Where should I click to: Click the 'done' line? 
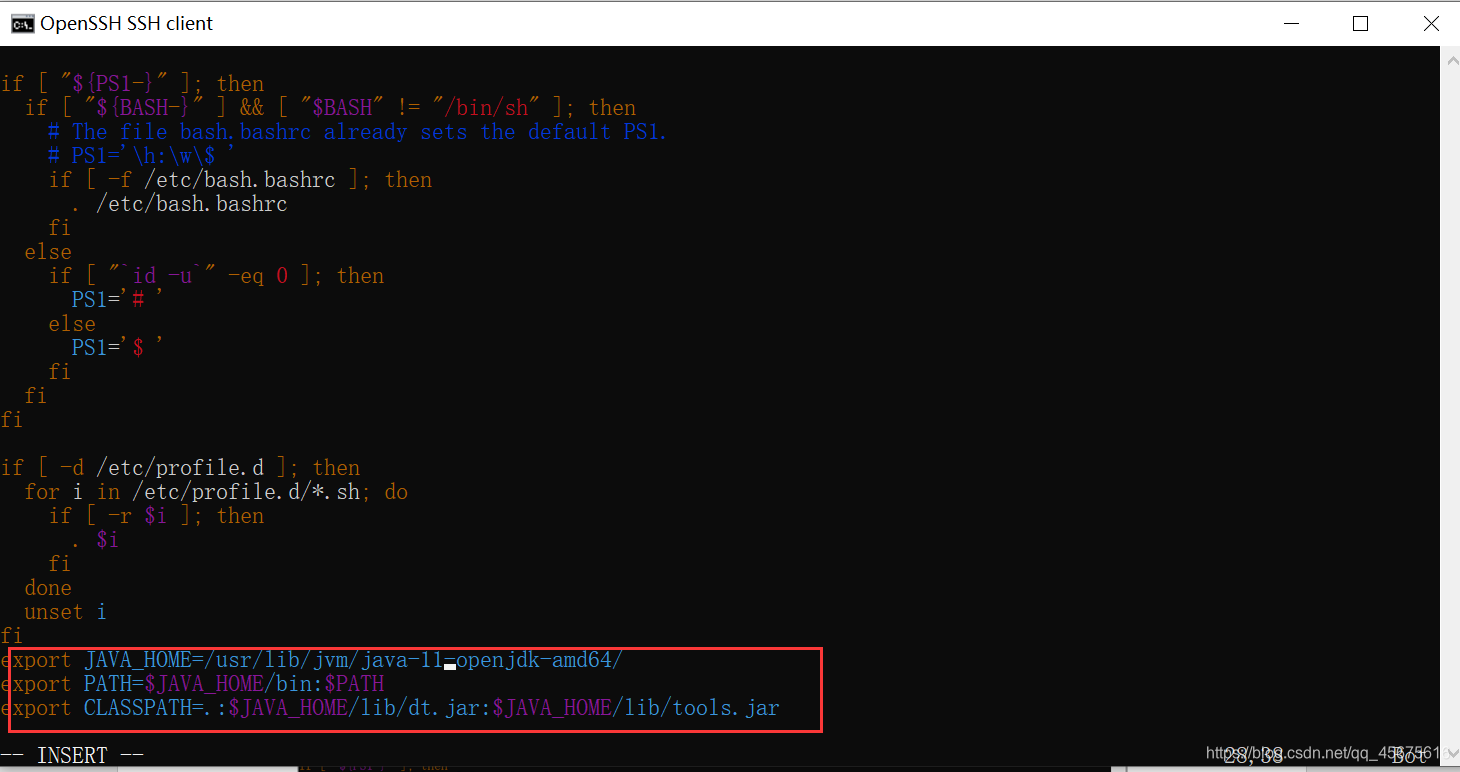[48, 588]
